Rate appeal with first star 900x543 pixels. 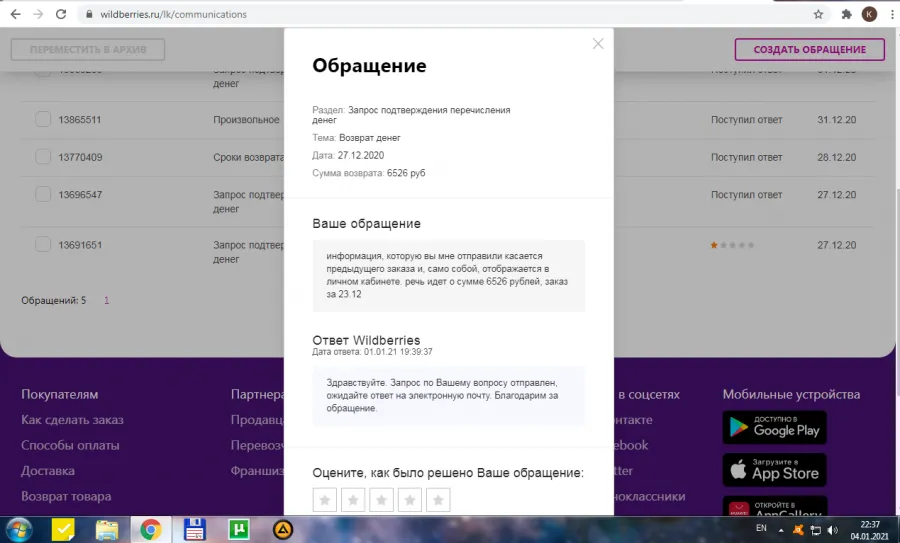point(324,500)
